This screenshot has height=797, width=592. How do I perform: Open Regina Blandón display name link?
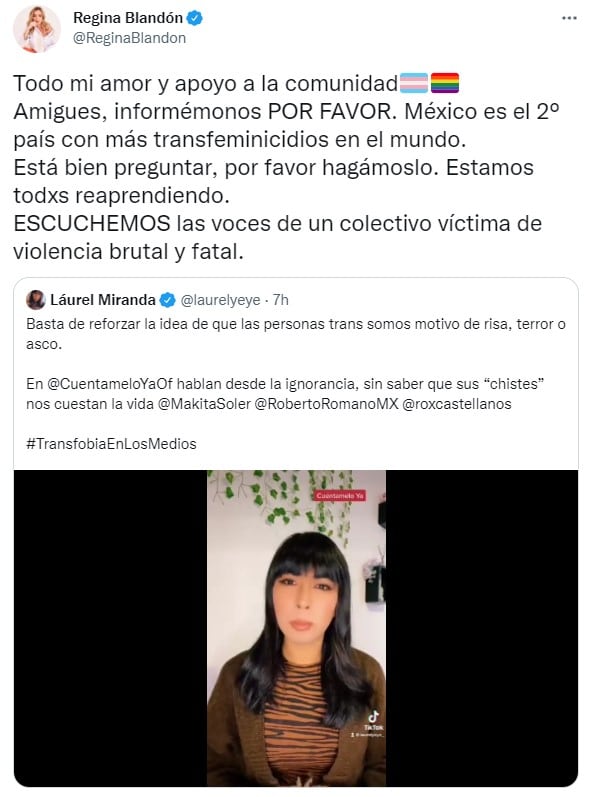(x=128, y=18)
